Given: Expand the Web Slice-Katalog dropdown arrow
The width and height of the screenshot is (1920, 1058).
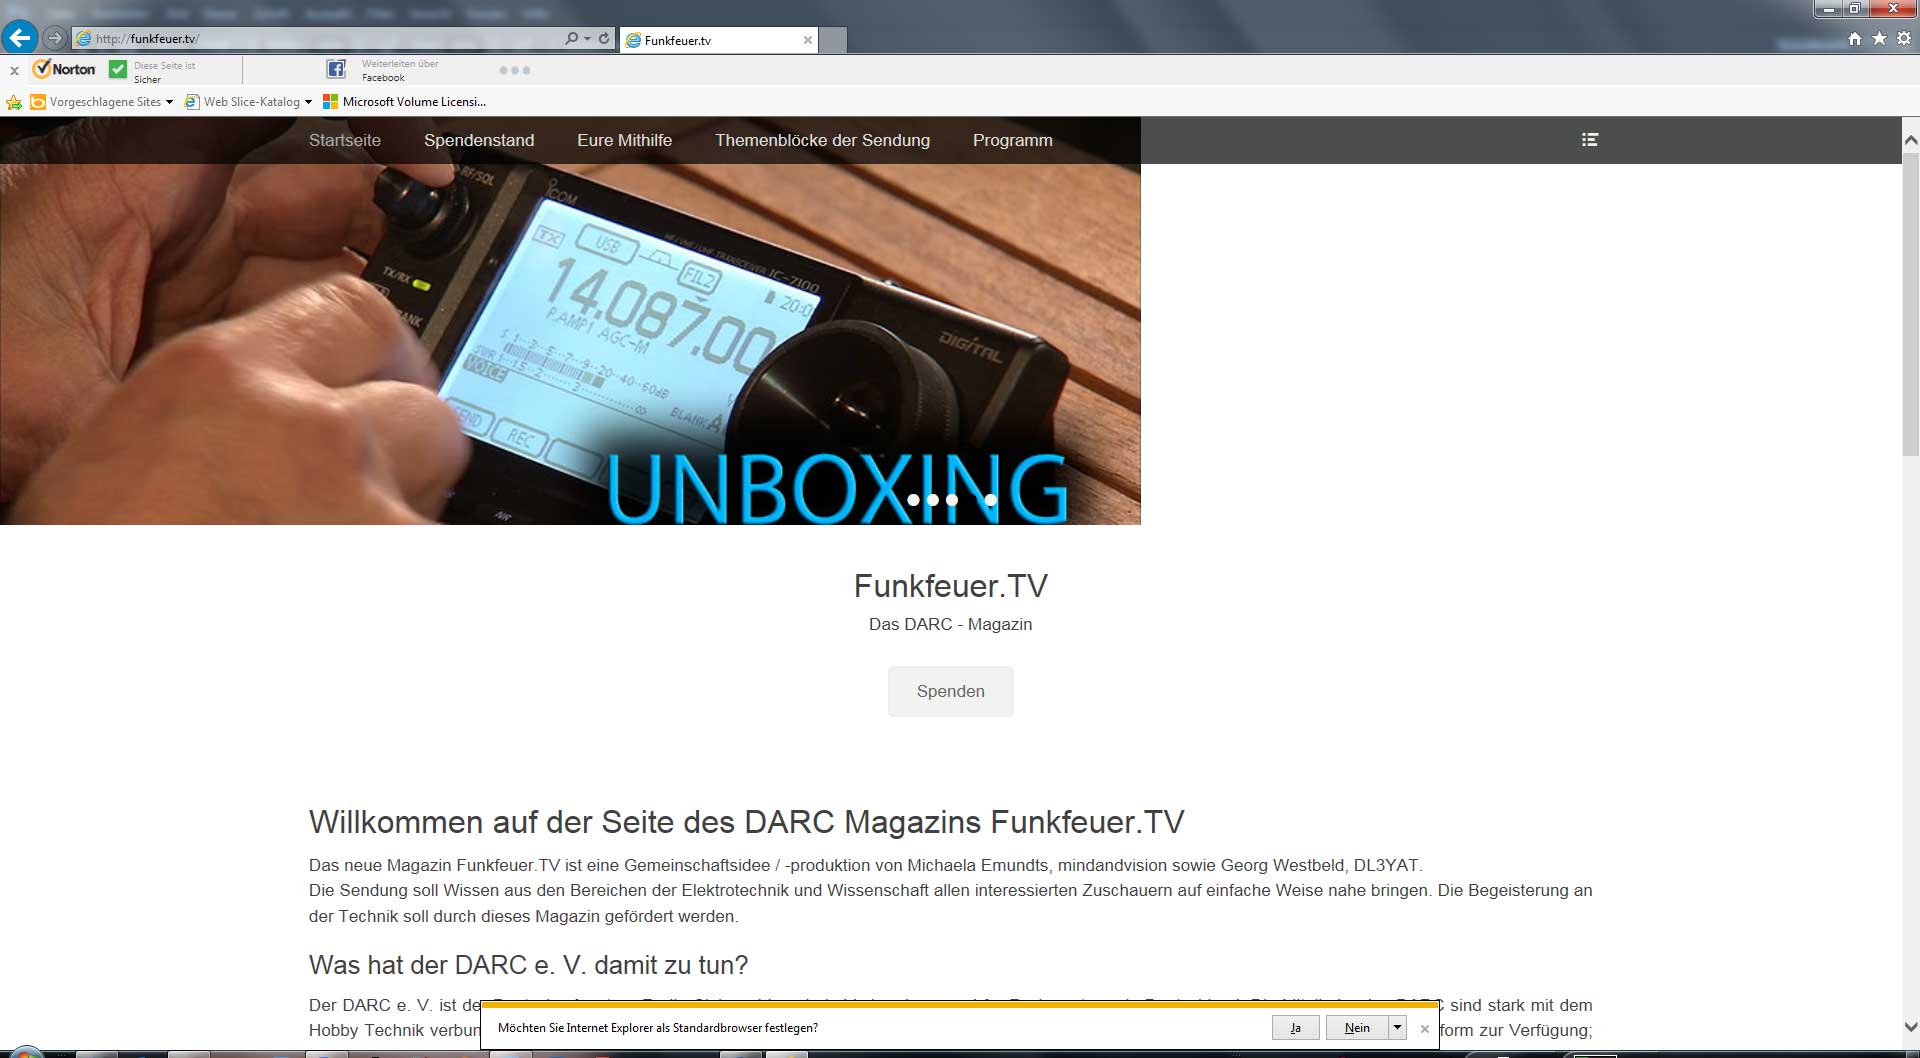Looking at the screenshot, I should [x=308, y=102].
